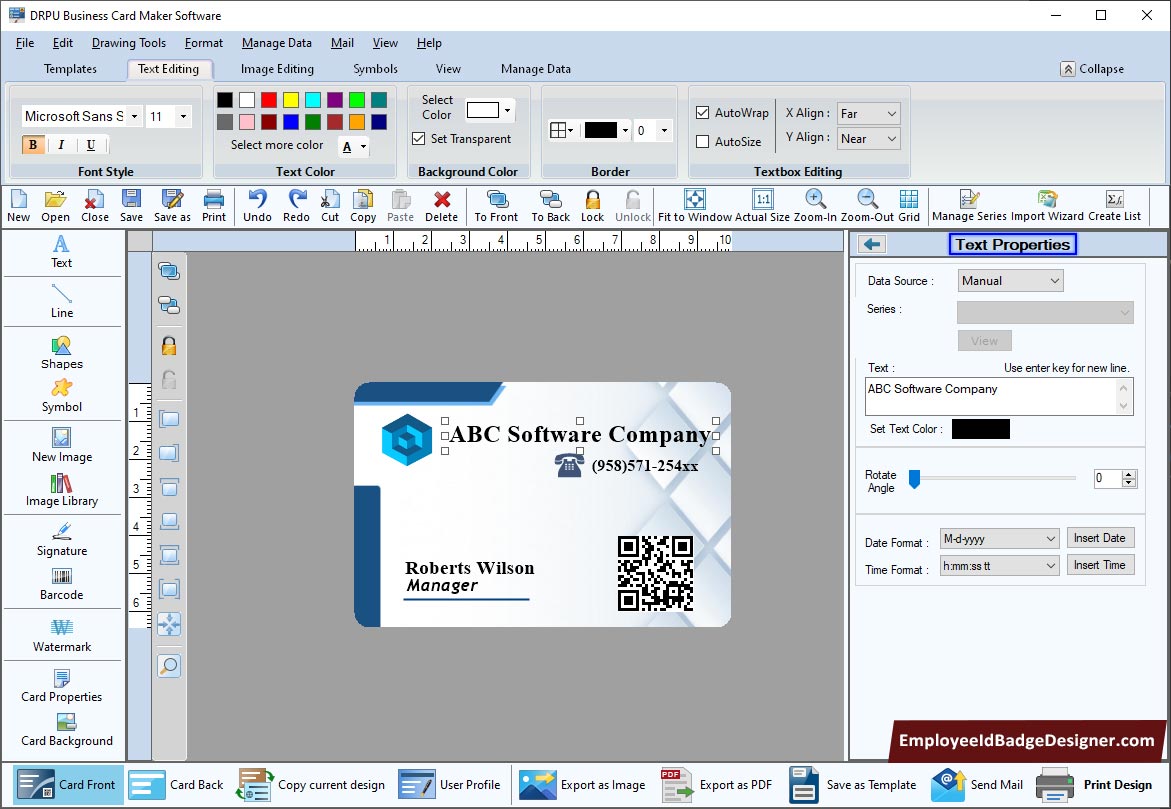The width and height of the screenshot is (1171, 809).
Task: Collapse the ribbon panel
Action: click(1092, 69)
